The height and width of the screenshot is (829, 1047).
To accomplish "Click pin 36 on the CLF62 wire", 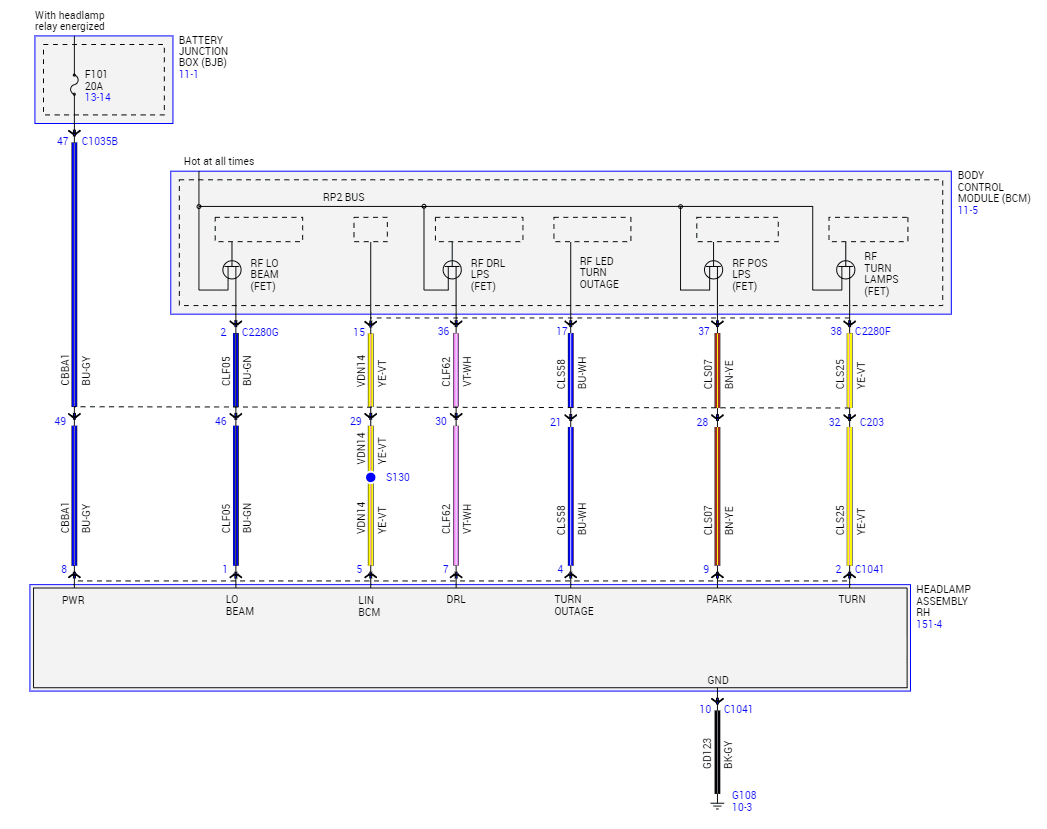I will point(443,332).
